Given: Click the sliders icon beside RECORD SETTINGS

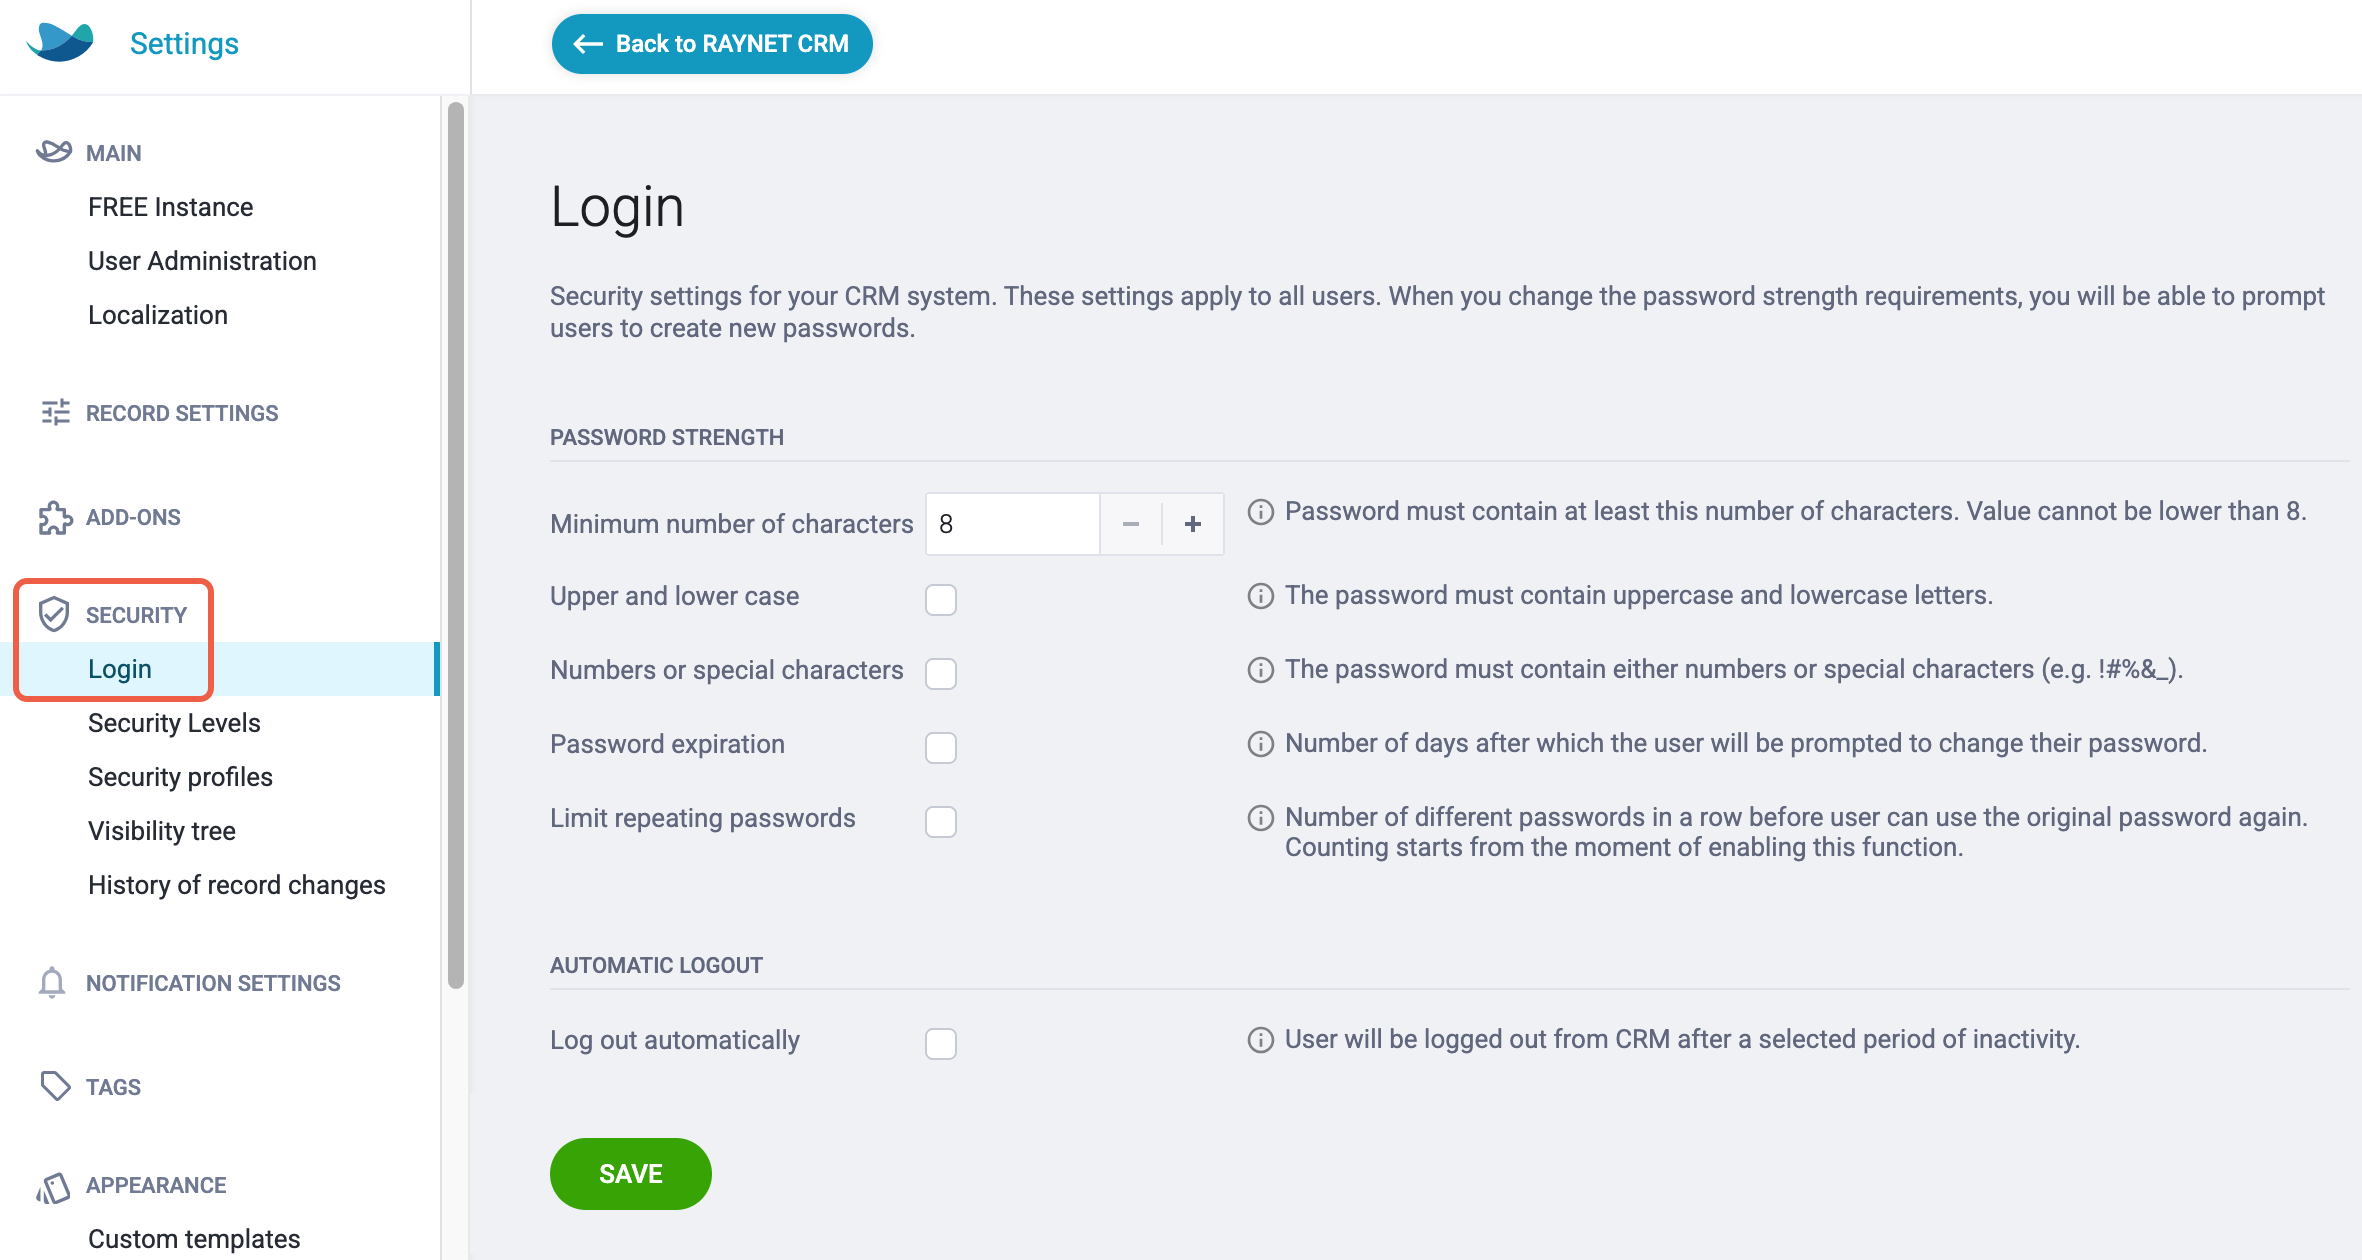Looking at the screenshot, I should (55, 412).
